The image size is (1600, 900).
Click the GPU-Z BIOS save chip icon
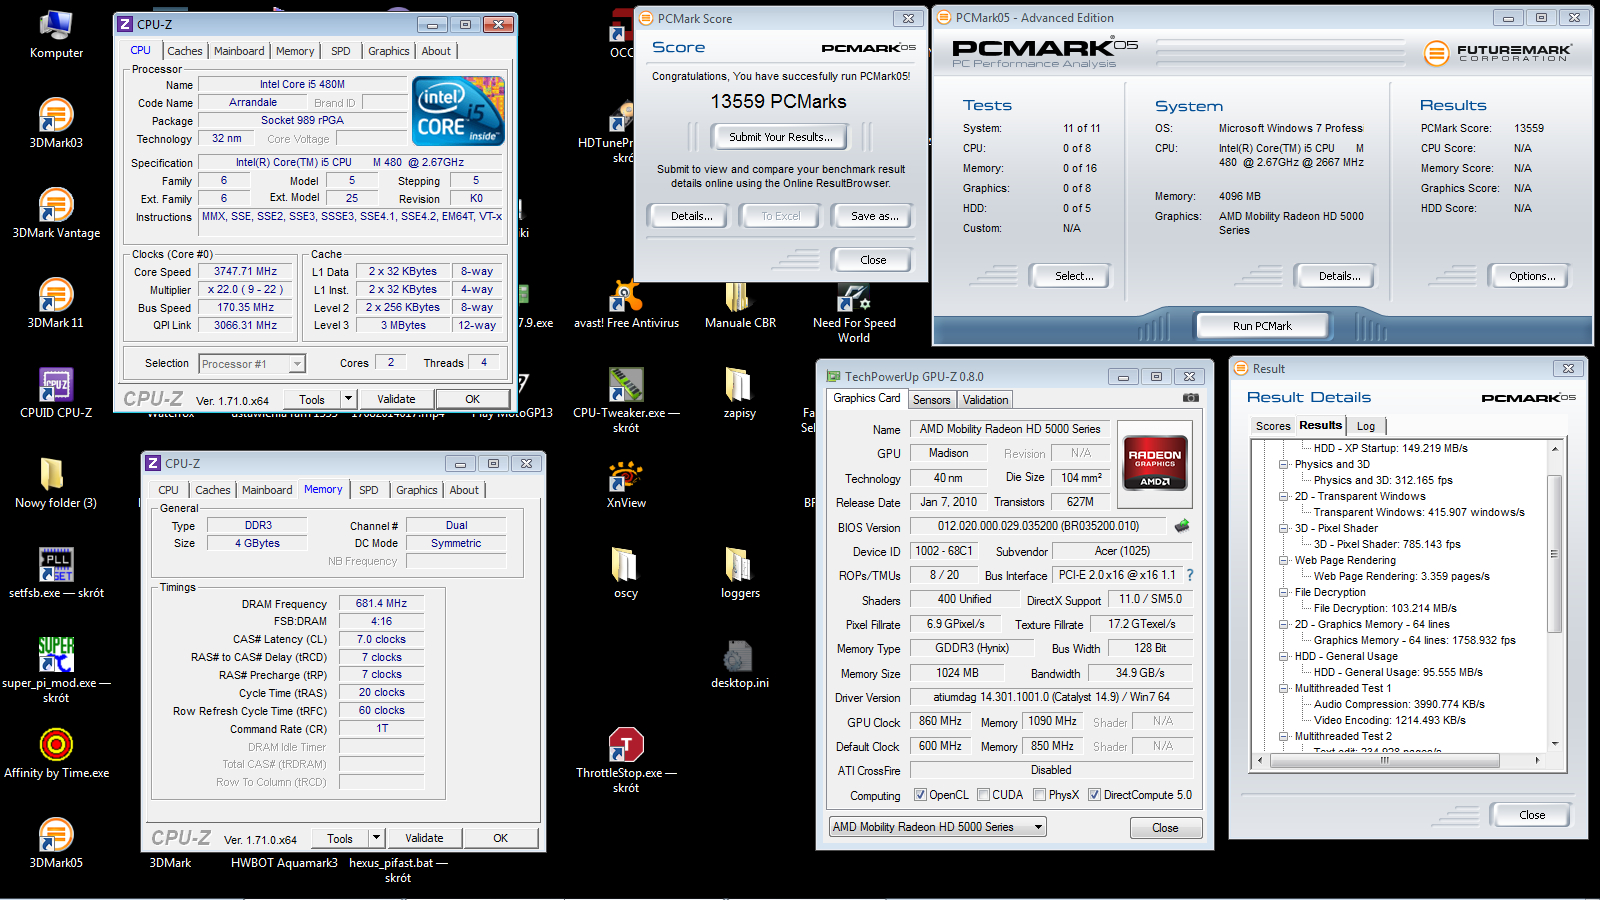tap(1182, 525)
